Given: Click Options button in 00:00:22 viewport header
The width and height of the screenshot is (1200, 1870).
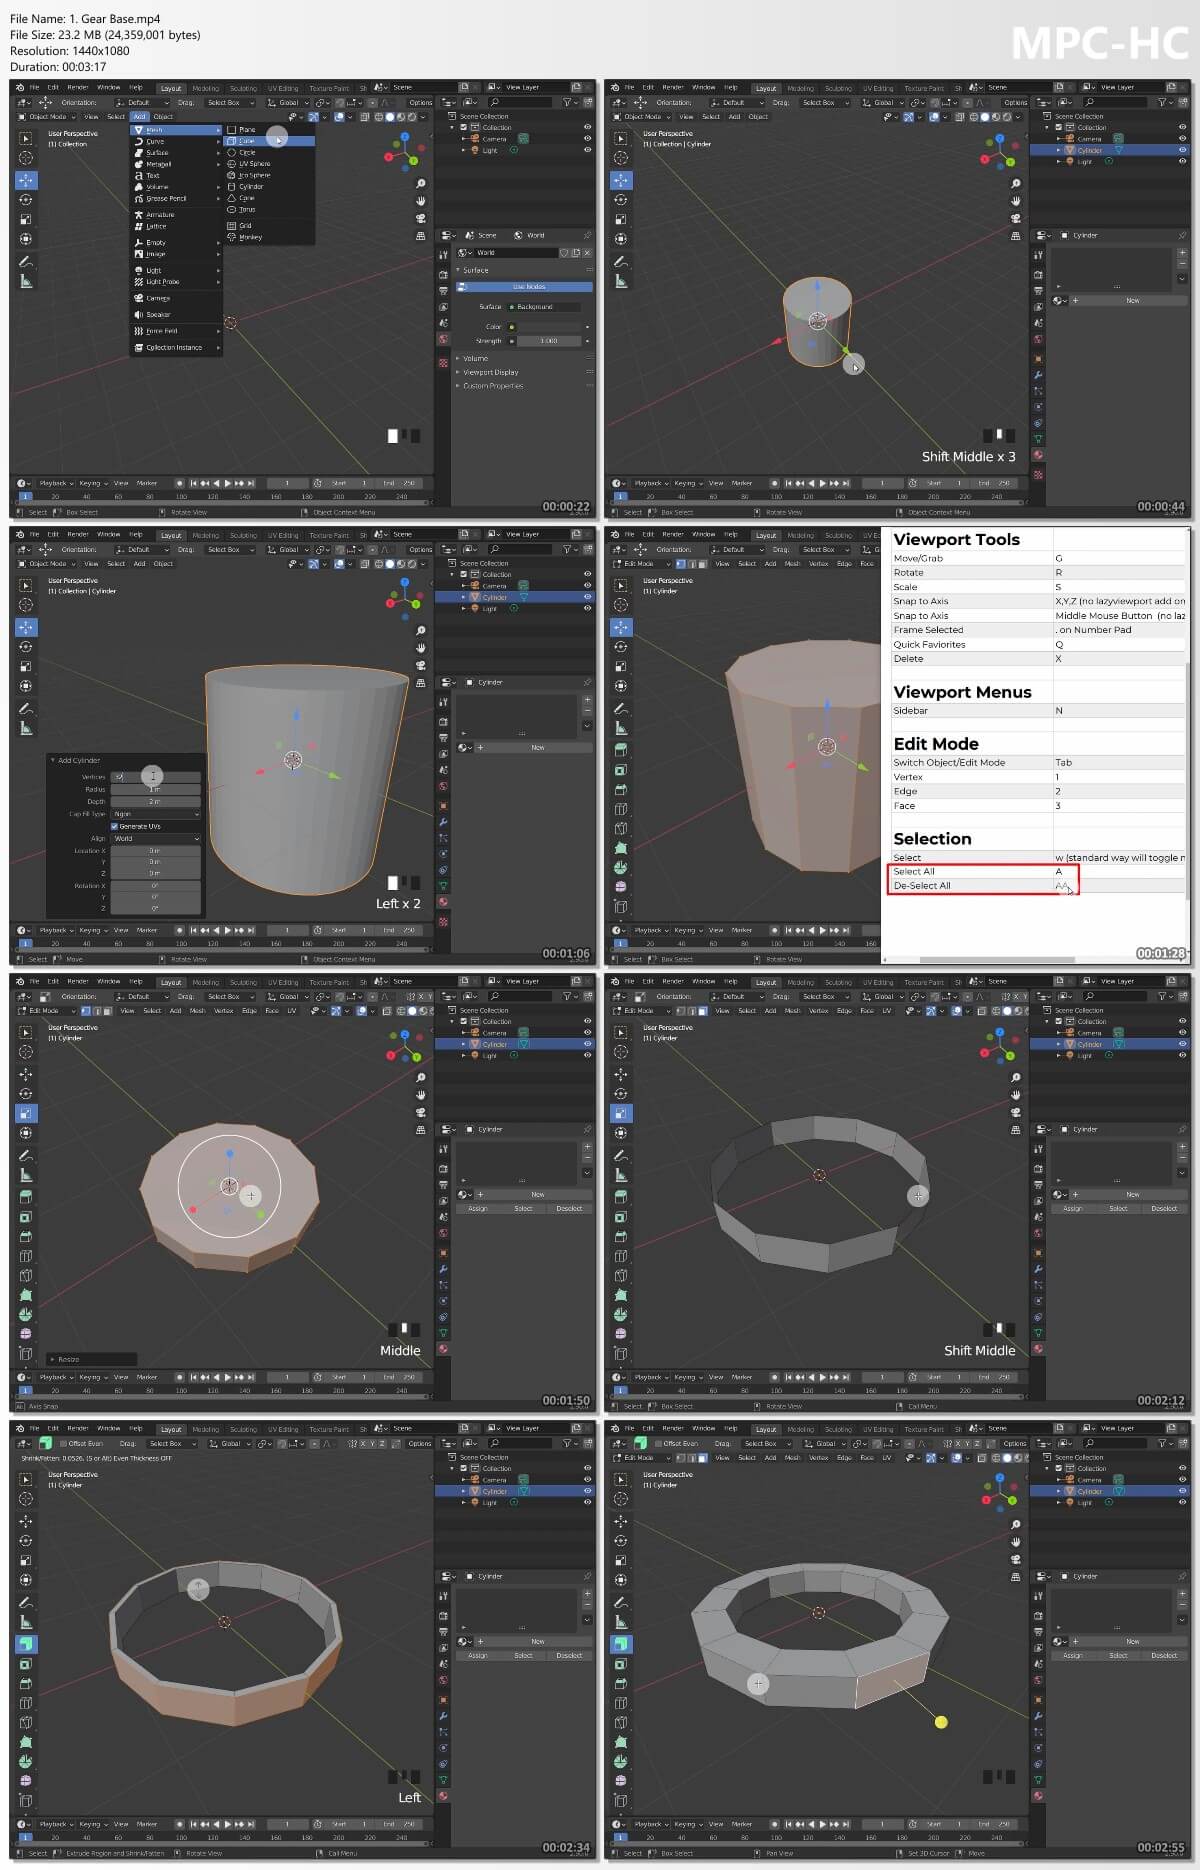Looking at the screenshot, I should 420,102.
